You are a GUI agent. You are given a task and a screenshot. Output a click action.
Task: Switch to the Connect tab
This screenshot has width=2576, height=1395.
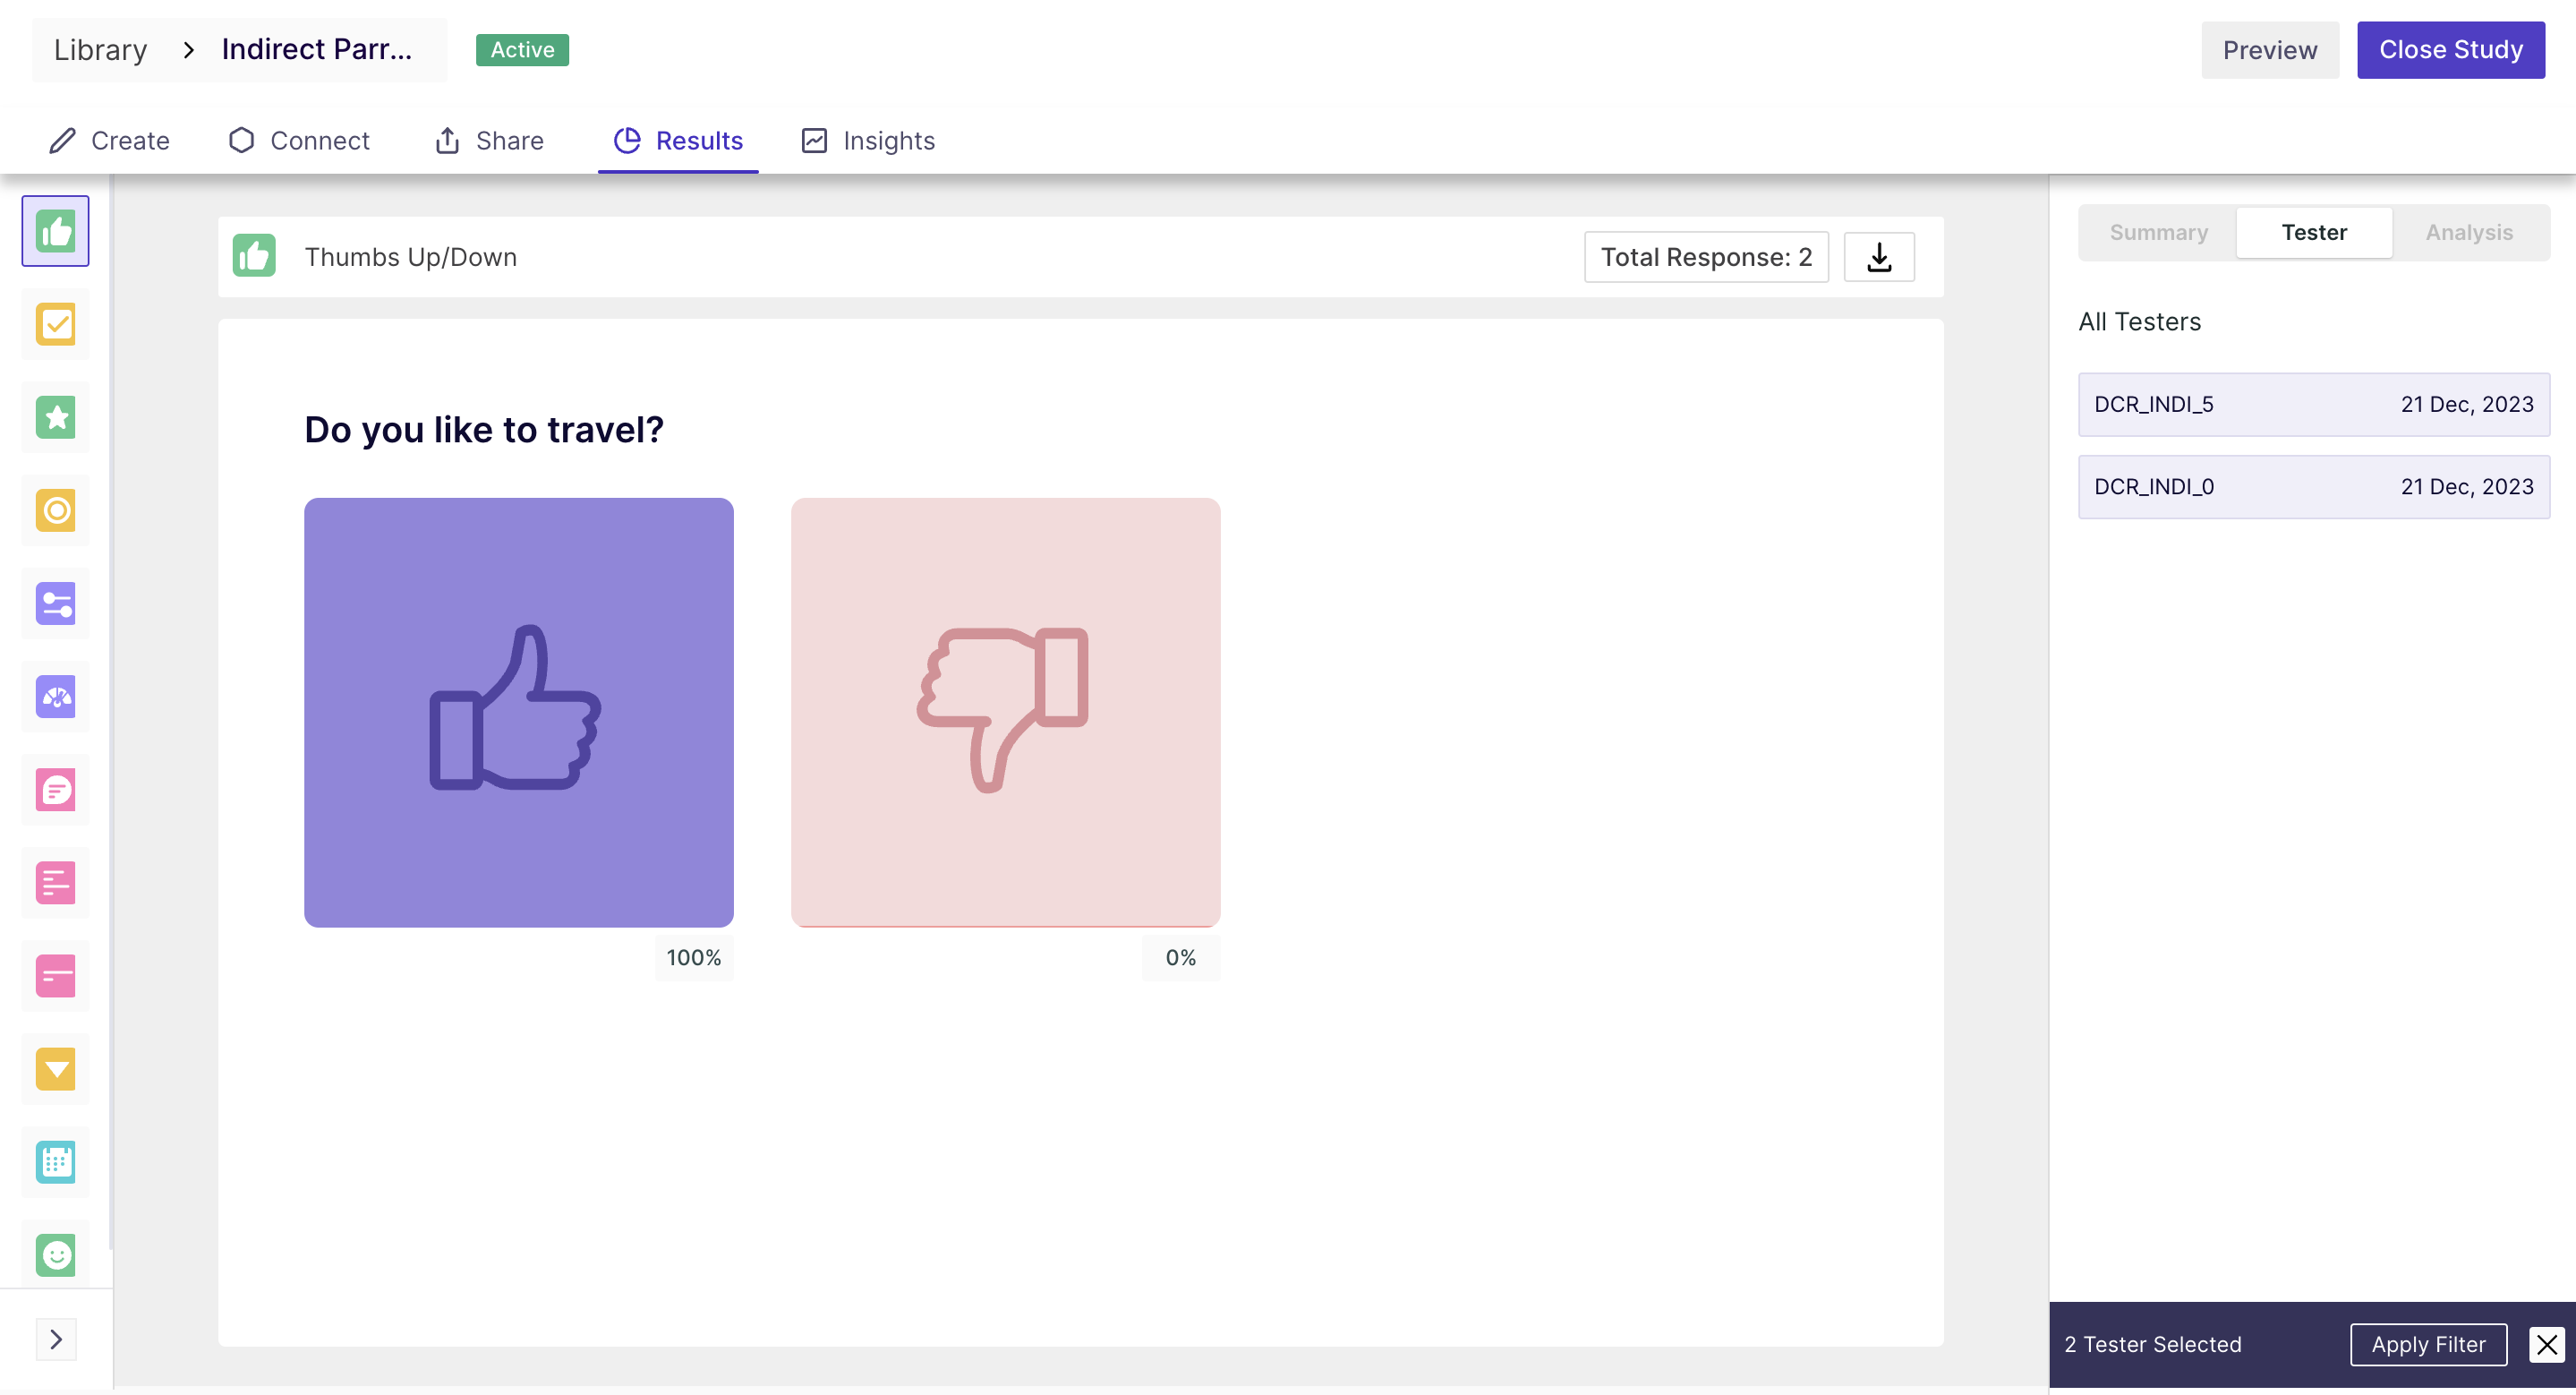click(x=299, y=141)
